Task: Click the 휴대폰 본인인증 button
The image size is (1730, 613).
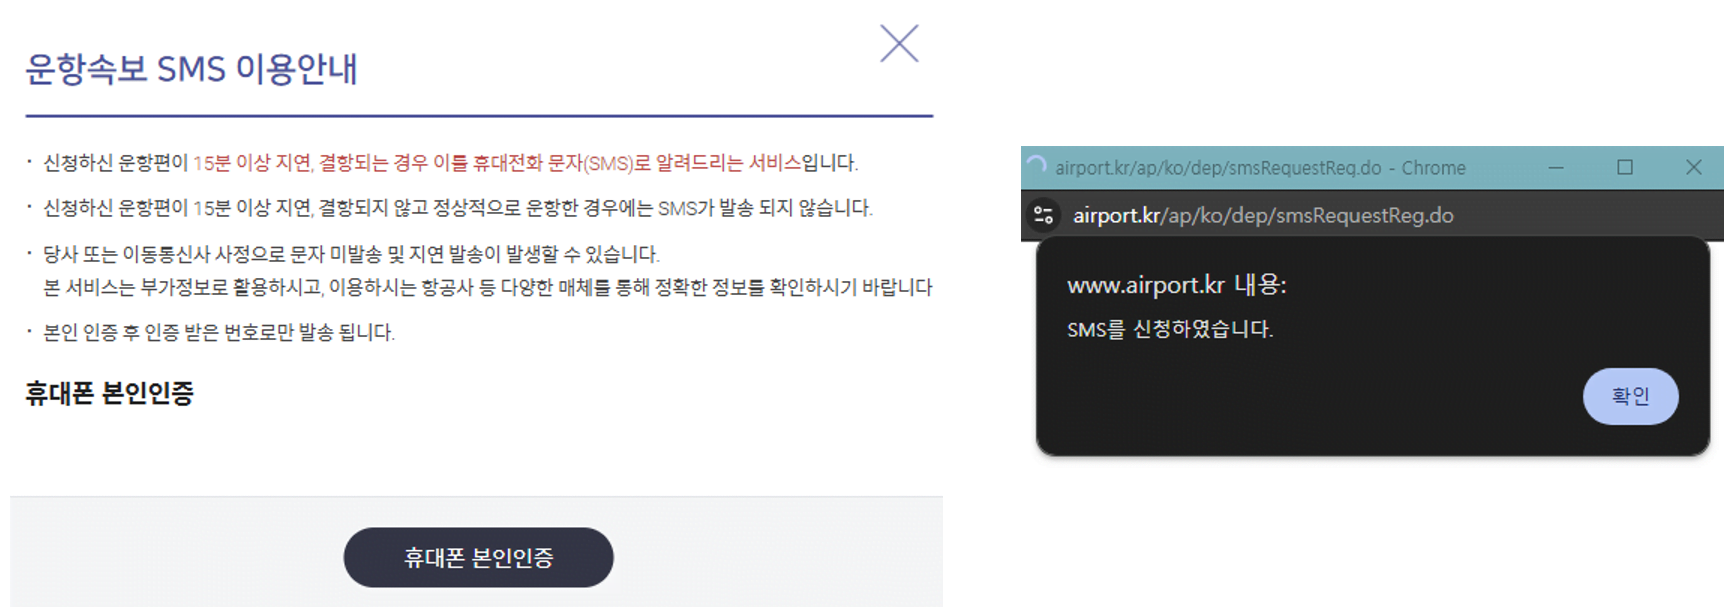Action: tap(478, 558)
